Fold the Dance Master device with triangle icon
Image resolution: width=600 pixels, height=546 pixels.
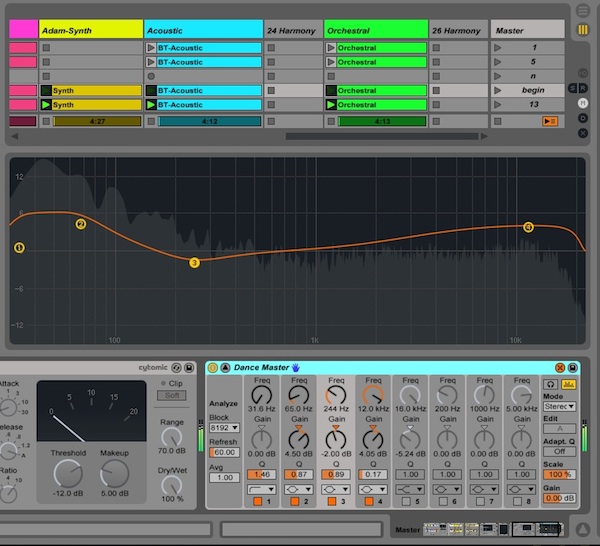tap(225, 367)
